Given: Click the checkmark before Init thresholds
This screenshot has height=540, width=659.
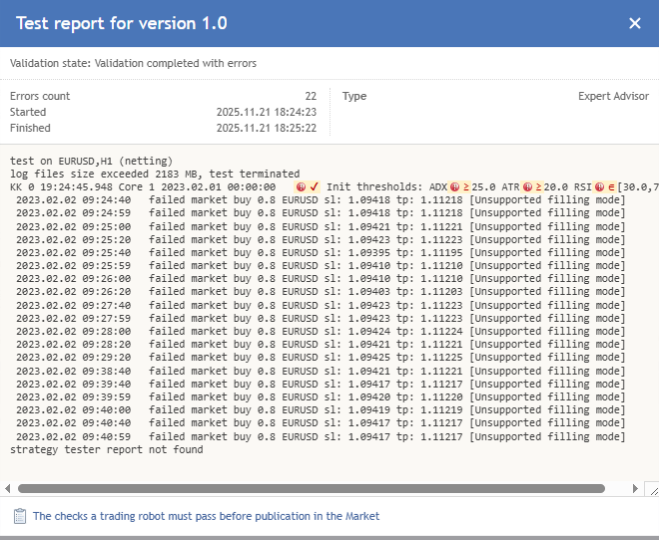Looking at the screenshot, I should coord(314,187).
